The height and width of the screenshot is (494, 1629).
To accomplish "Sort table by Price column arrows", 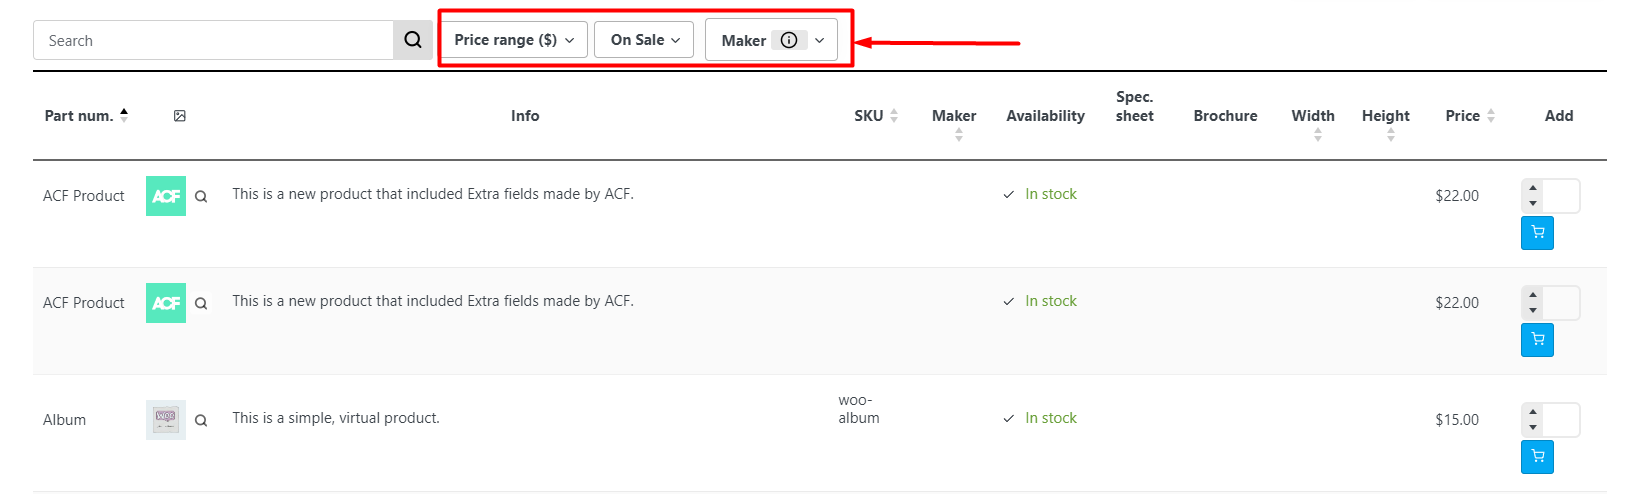I will pyautogui.click(x=1491, y=116).
